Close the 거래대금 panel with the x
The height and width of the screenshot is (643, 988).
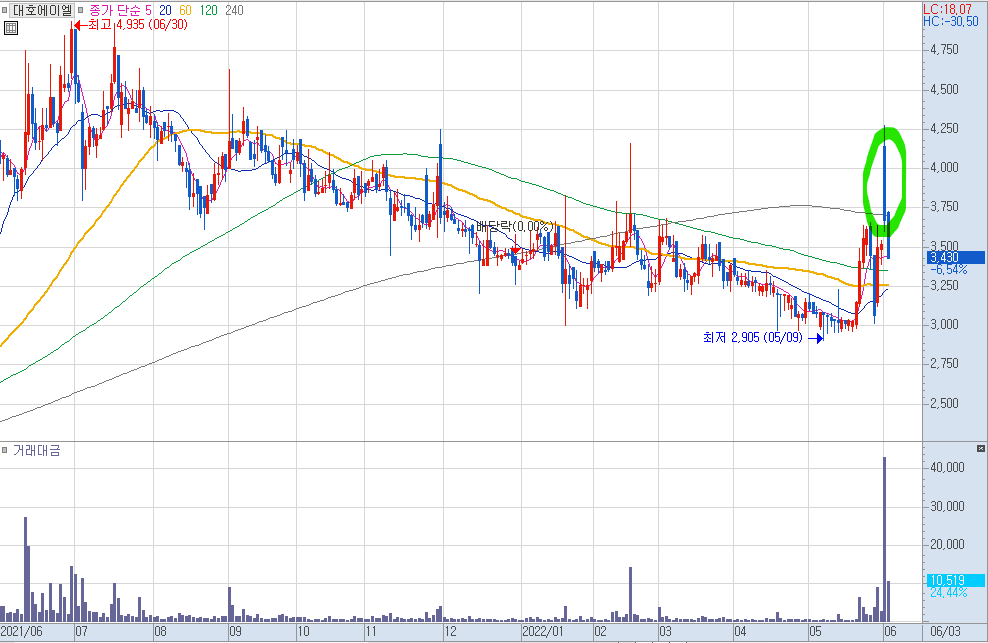coord(980,448)
